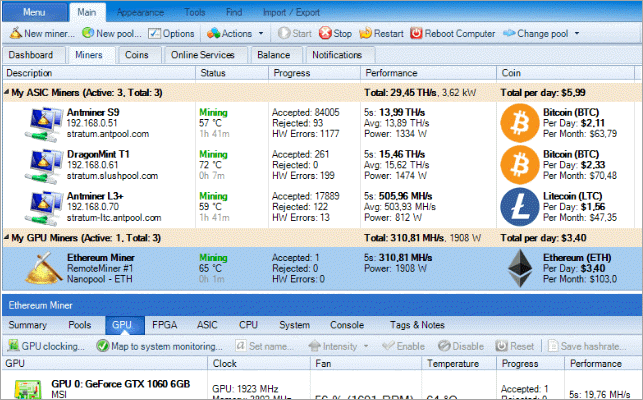Viewport: 643px width, 400px height.
Task: Open the Menu button
Action: [x=34, y=12]
